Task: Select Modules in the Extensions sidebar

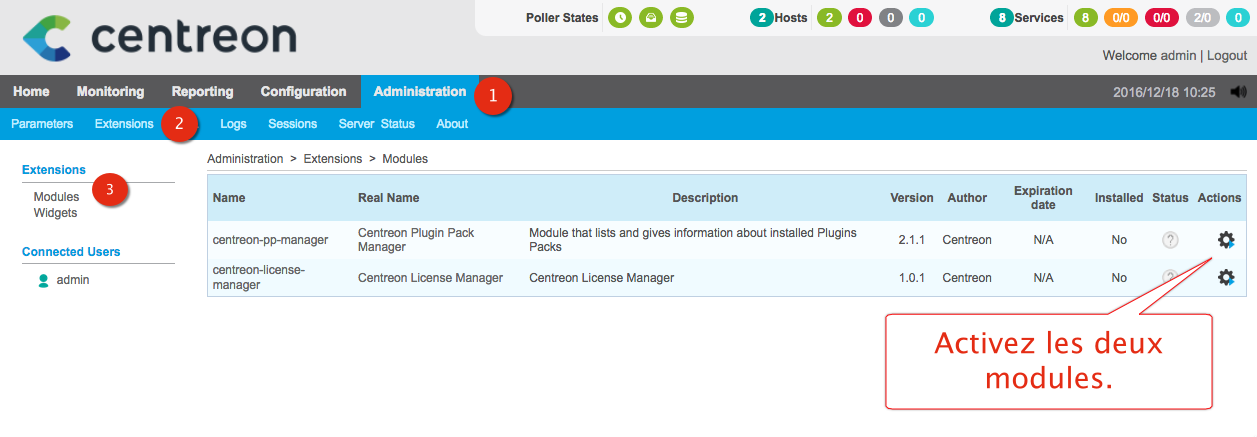Action: (x=56, y=197)
